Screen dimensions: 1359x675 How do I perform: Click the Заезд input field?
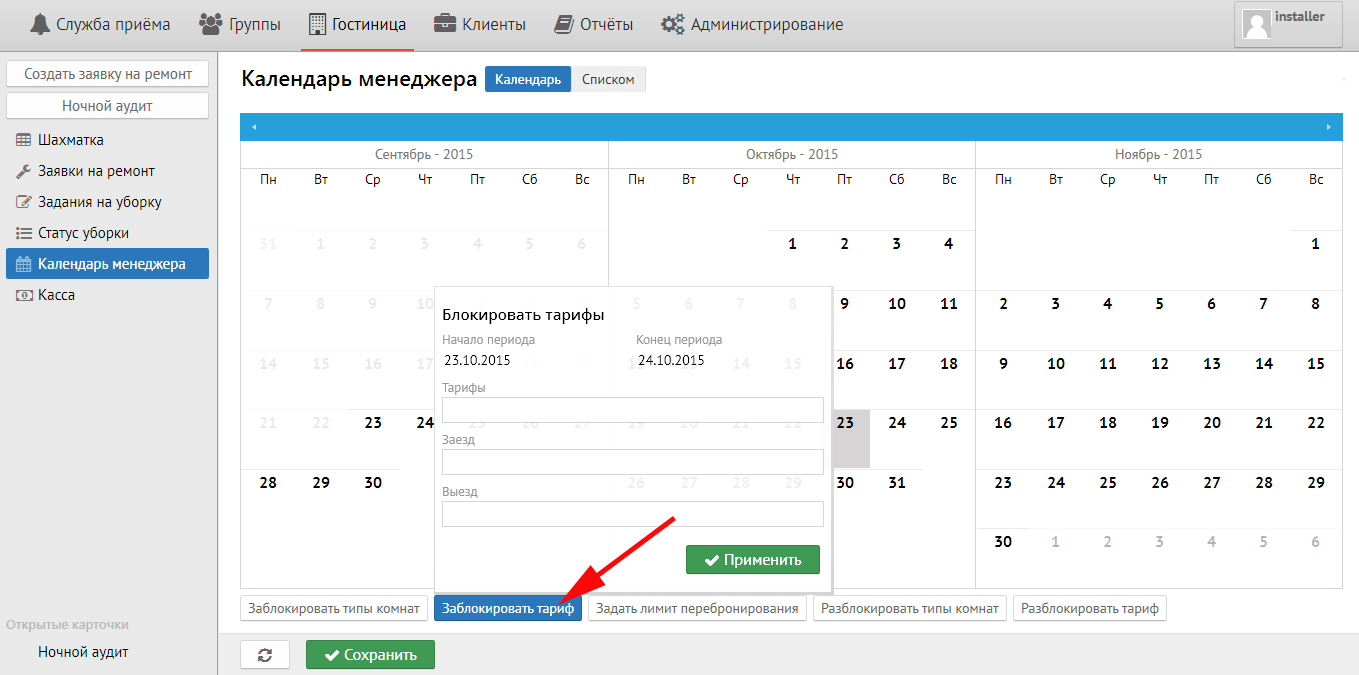click(633, 462)
